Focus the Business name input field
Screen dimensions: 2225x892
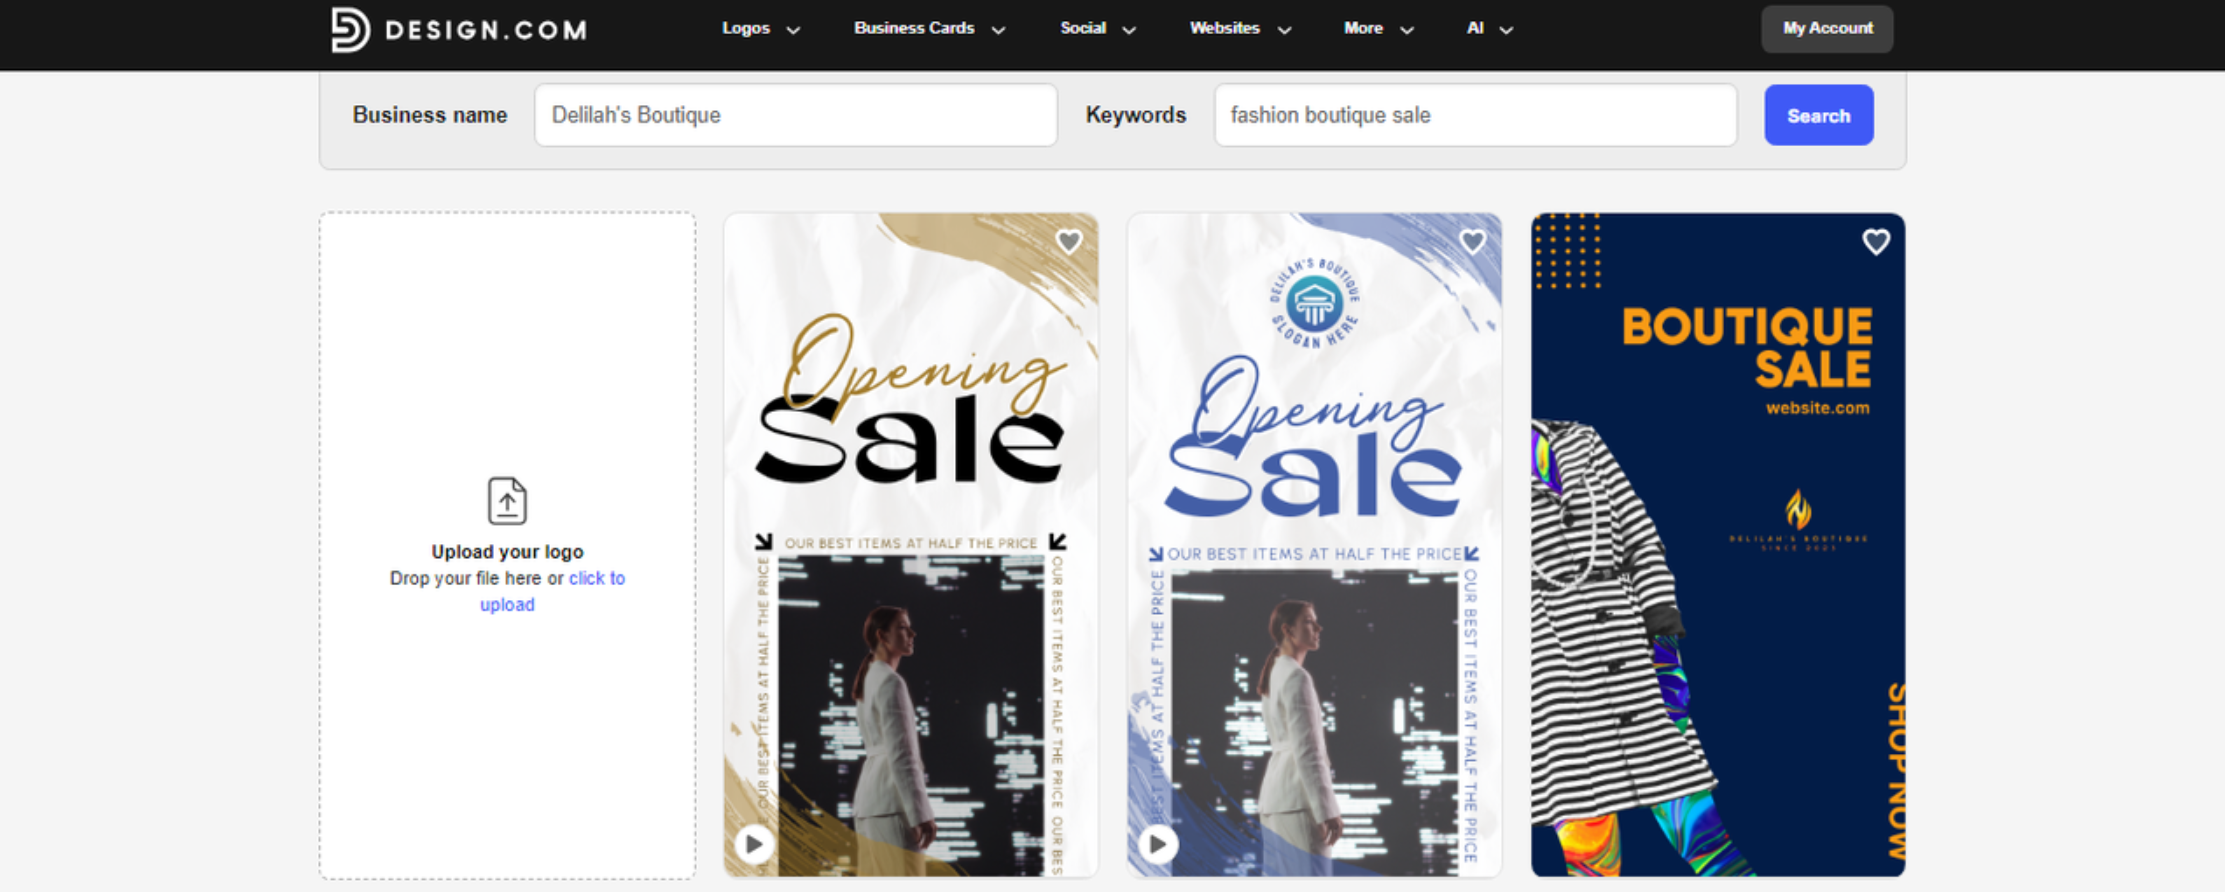point(796,115)
